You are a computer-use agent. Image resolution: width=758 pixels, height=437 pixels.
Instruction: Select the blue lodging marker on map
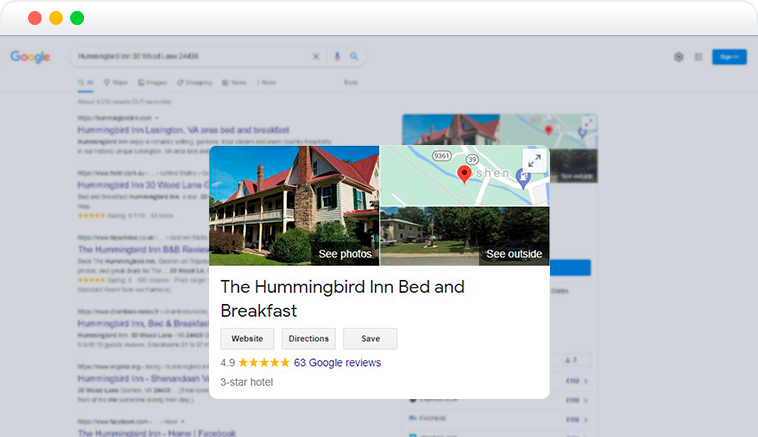[523, 178]
